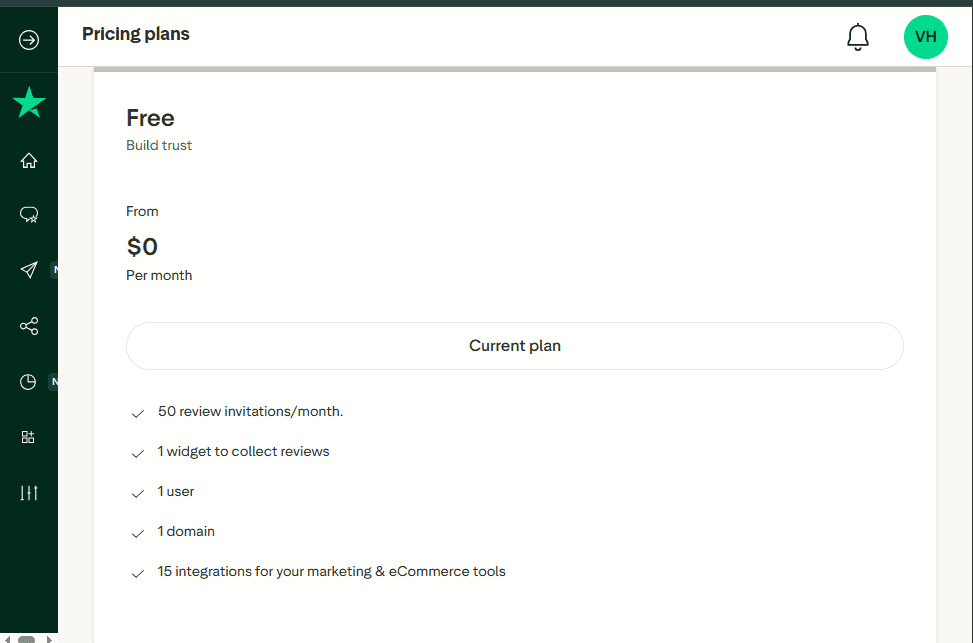
Task: Expand the sidebar with the arrow icon
Action: coord(29,40)
